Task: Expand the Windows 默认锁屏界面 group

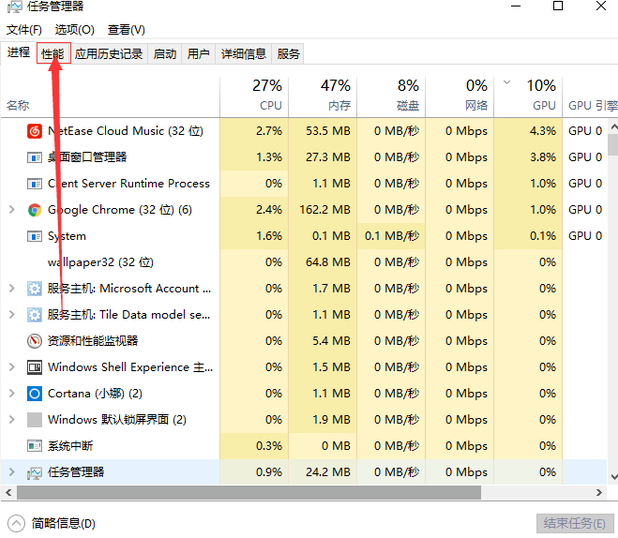Action: 12,420
